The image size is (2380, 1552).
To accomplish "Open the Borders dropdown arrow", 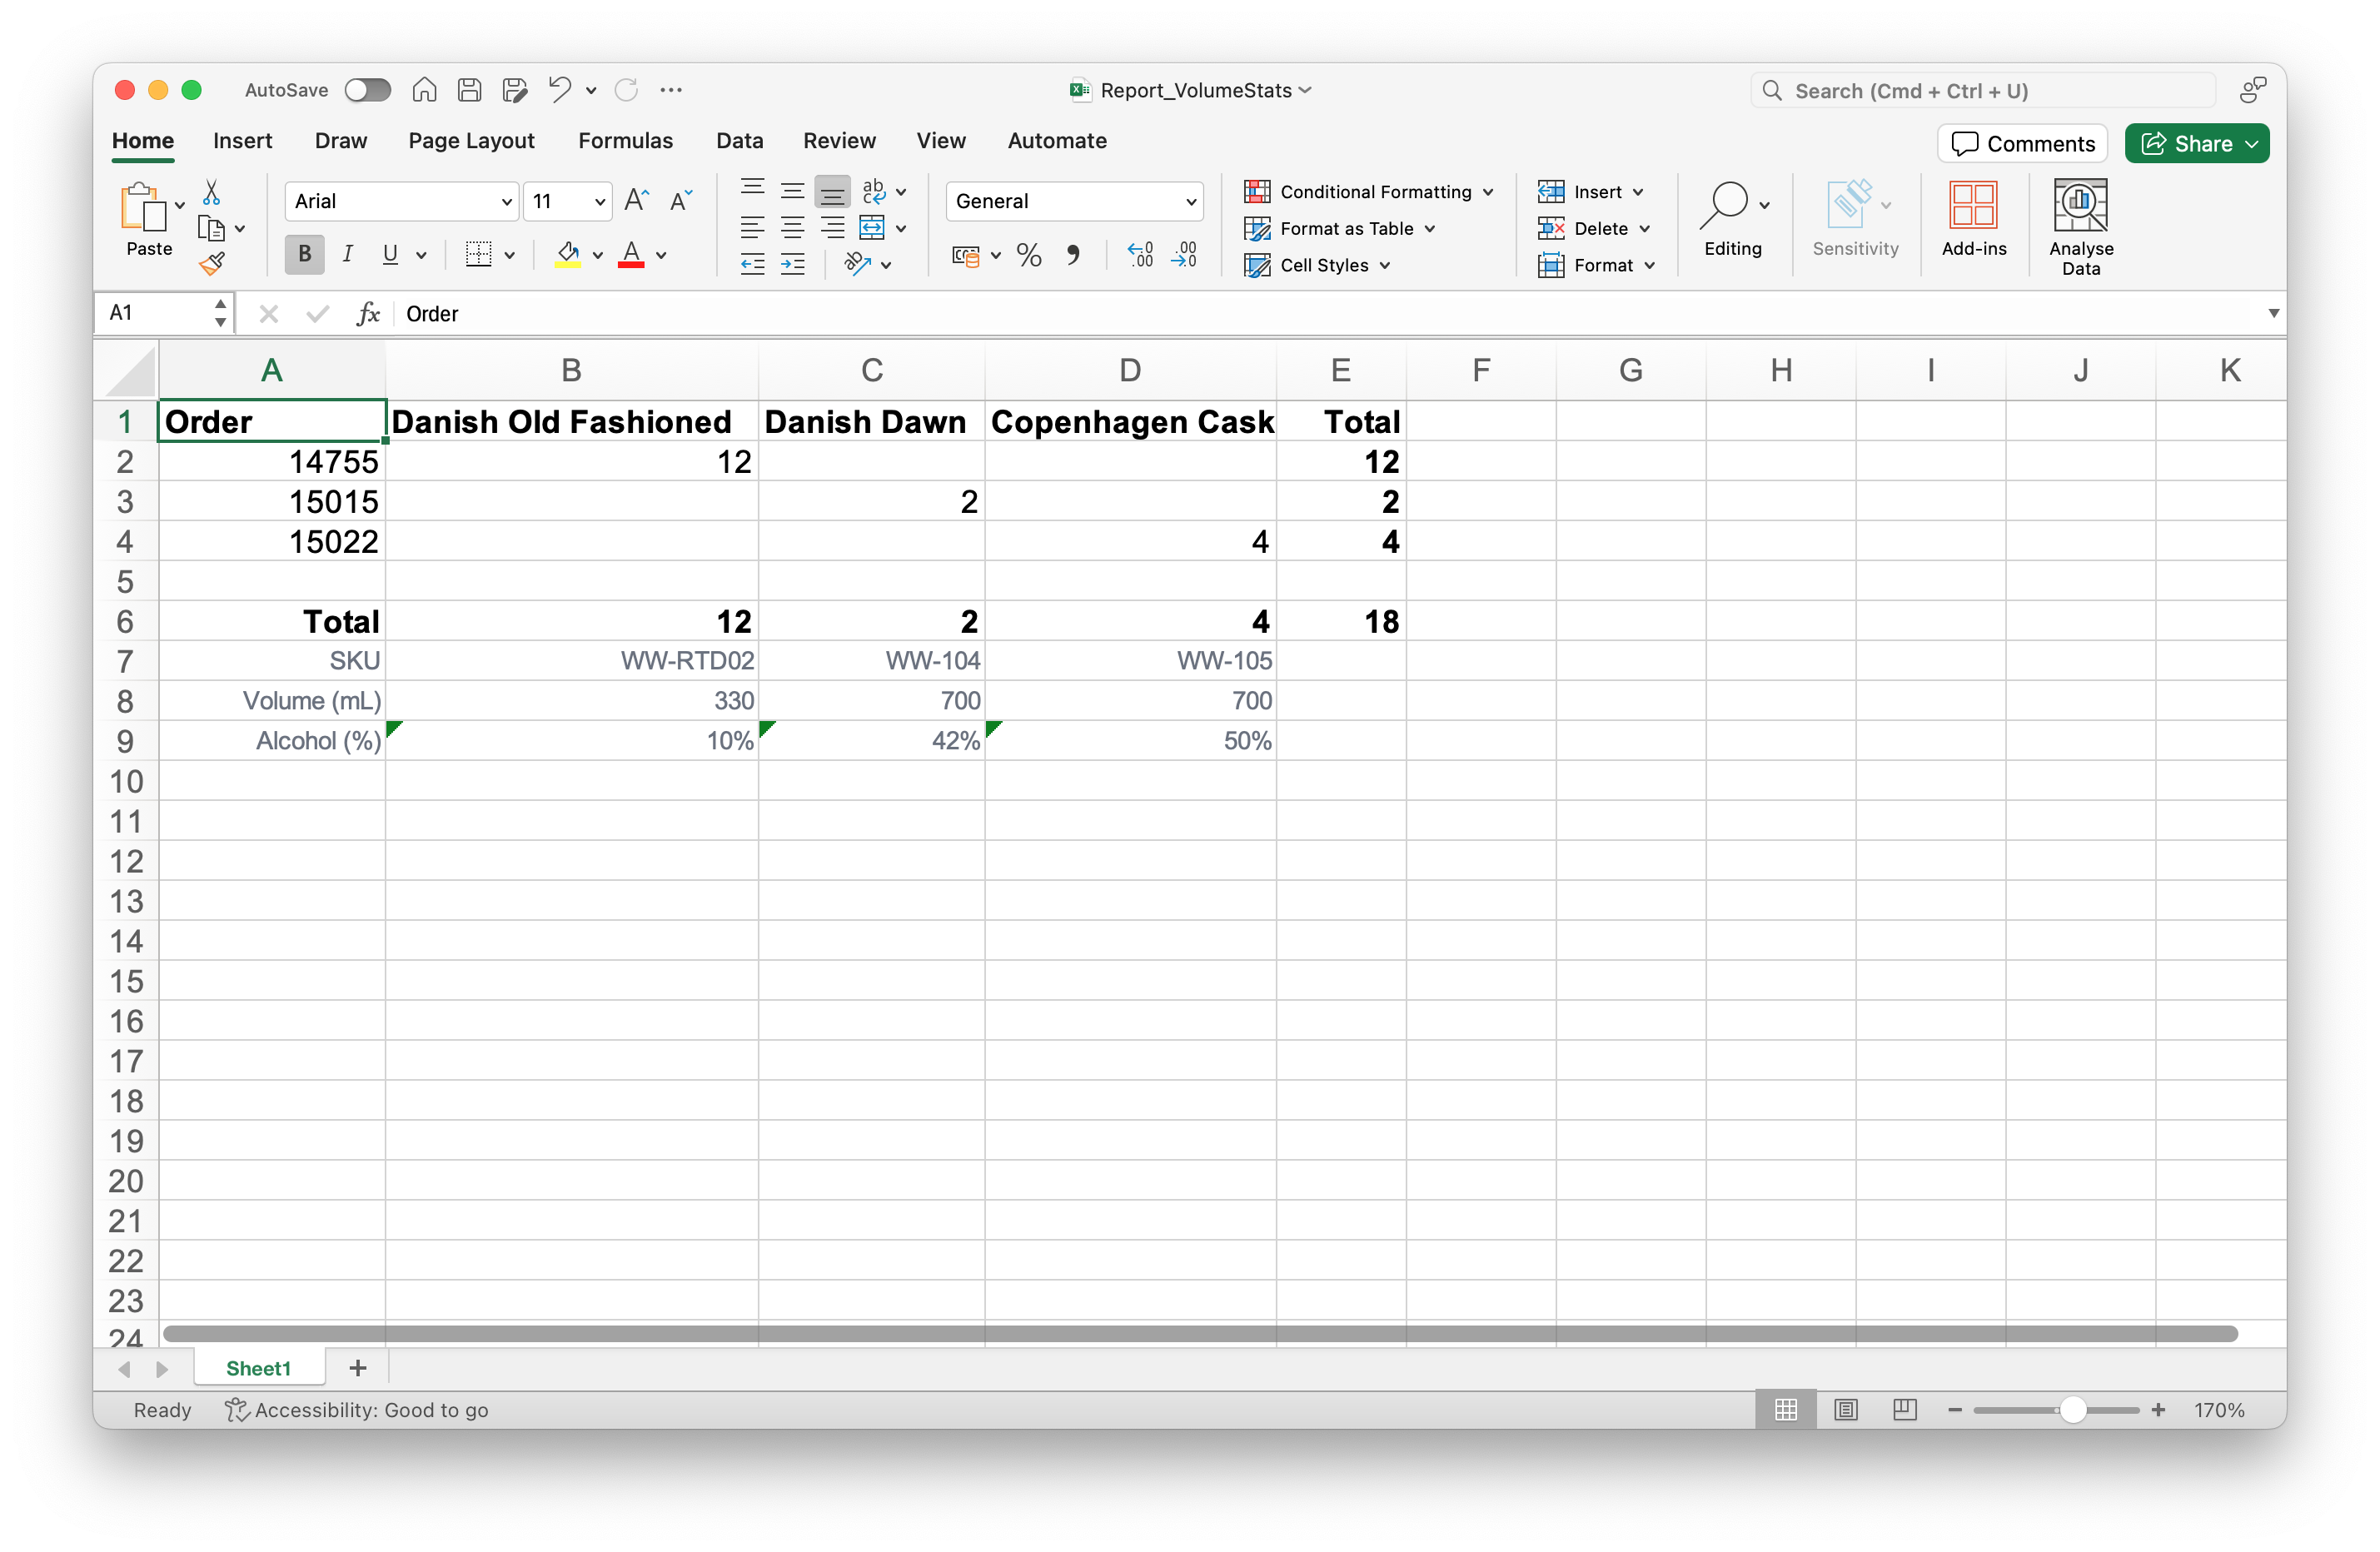I will (x=510, y=255).
